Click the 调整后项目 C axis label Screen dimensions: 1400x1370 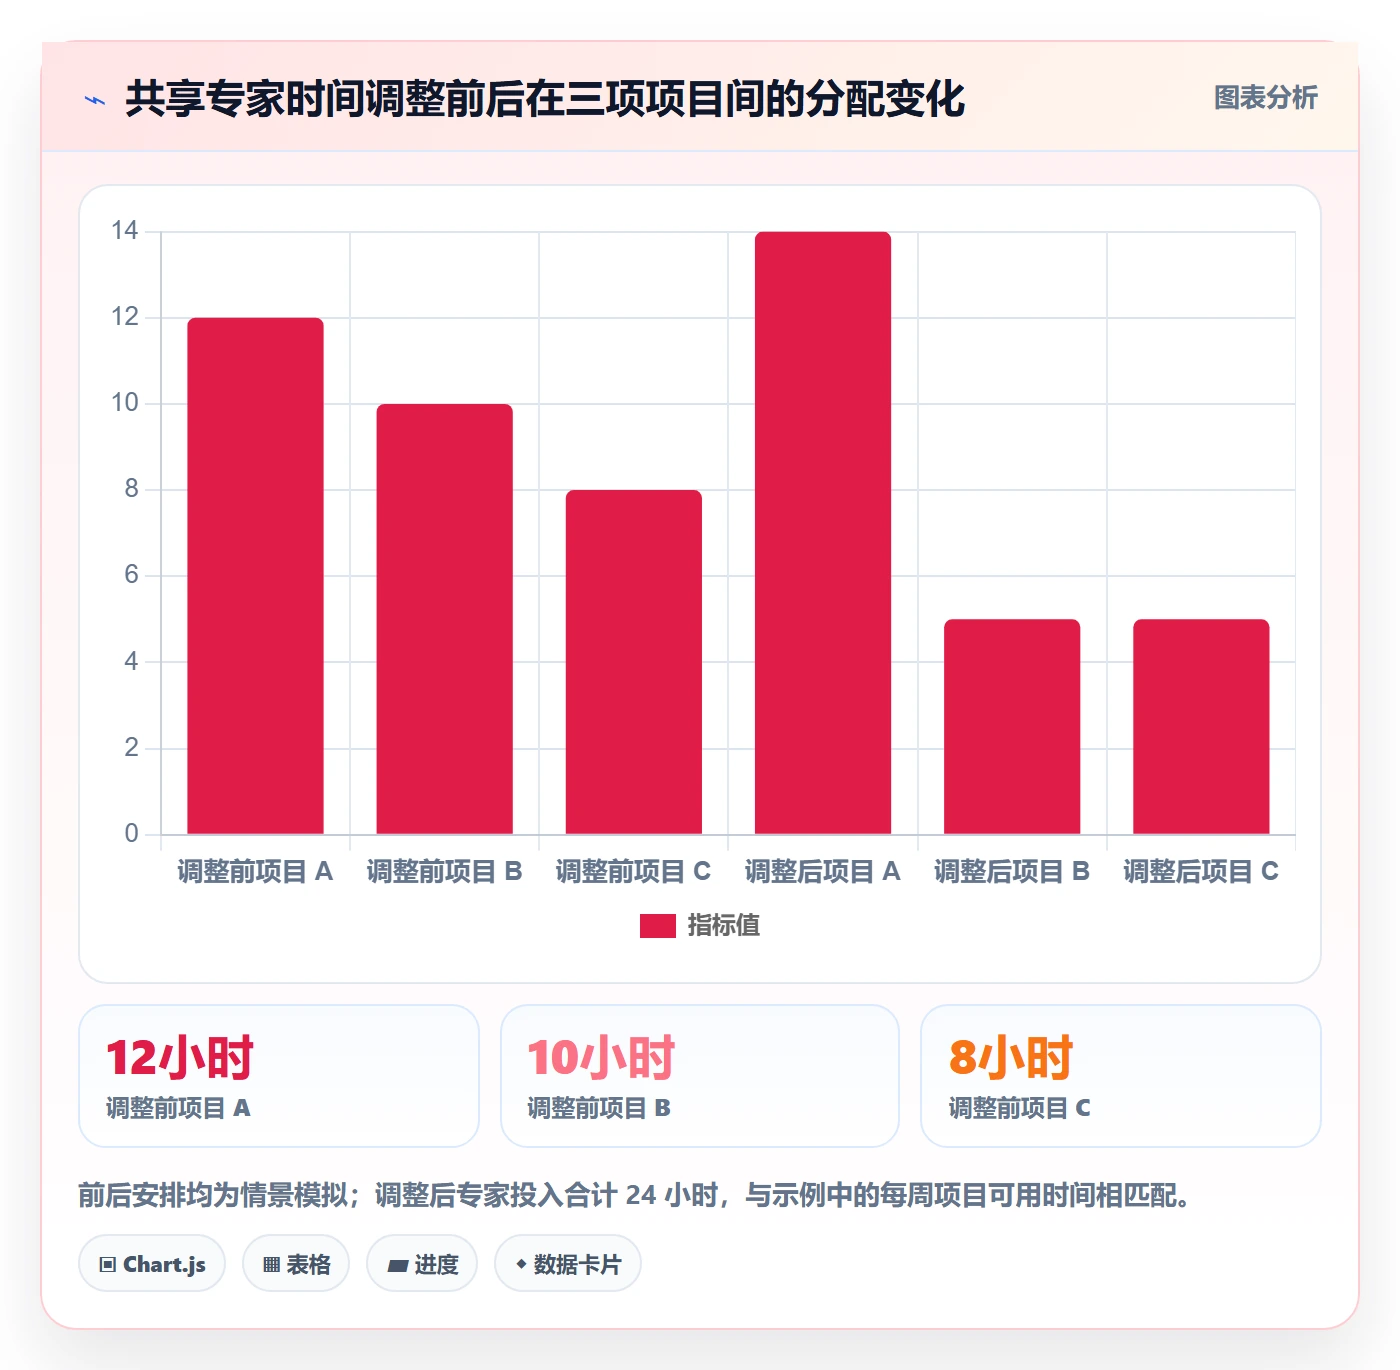pos(1201,872)
